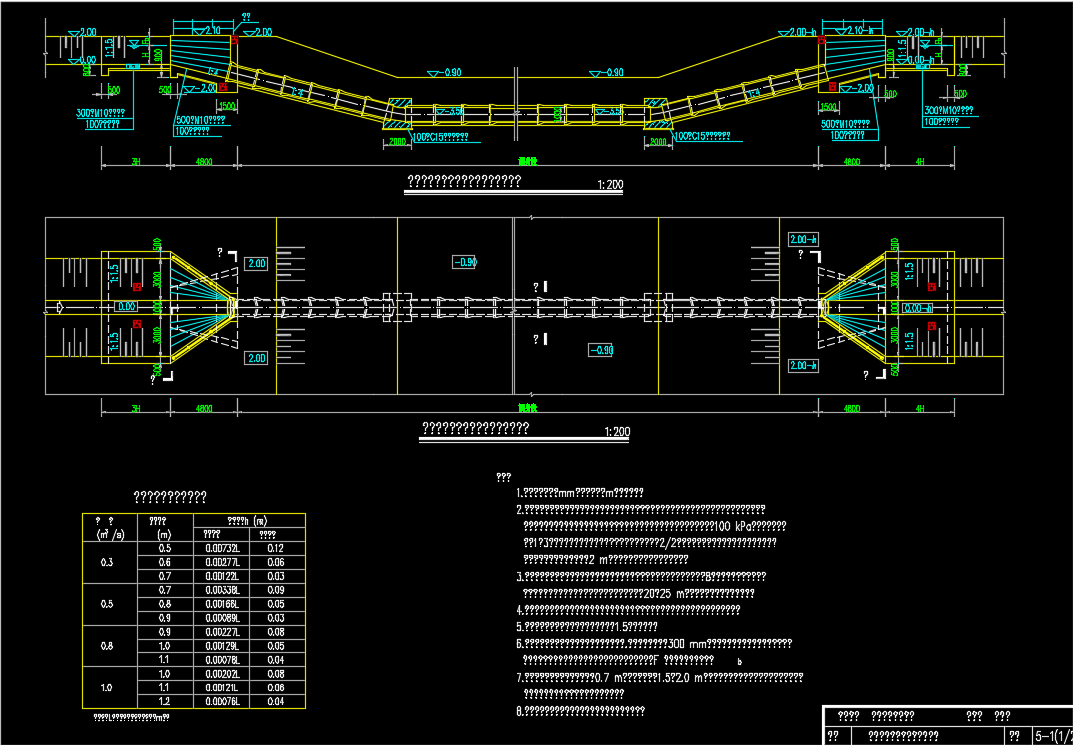Screen dimensions: 1075x746
Task: Select note line 1 mentioning mm
Action: pos(580,492)
